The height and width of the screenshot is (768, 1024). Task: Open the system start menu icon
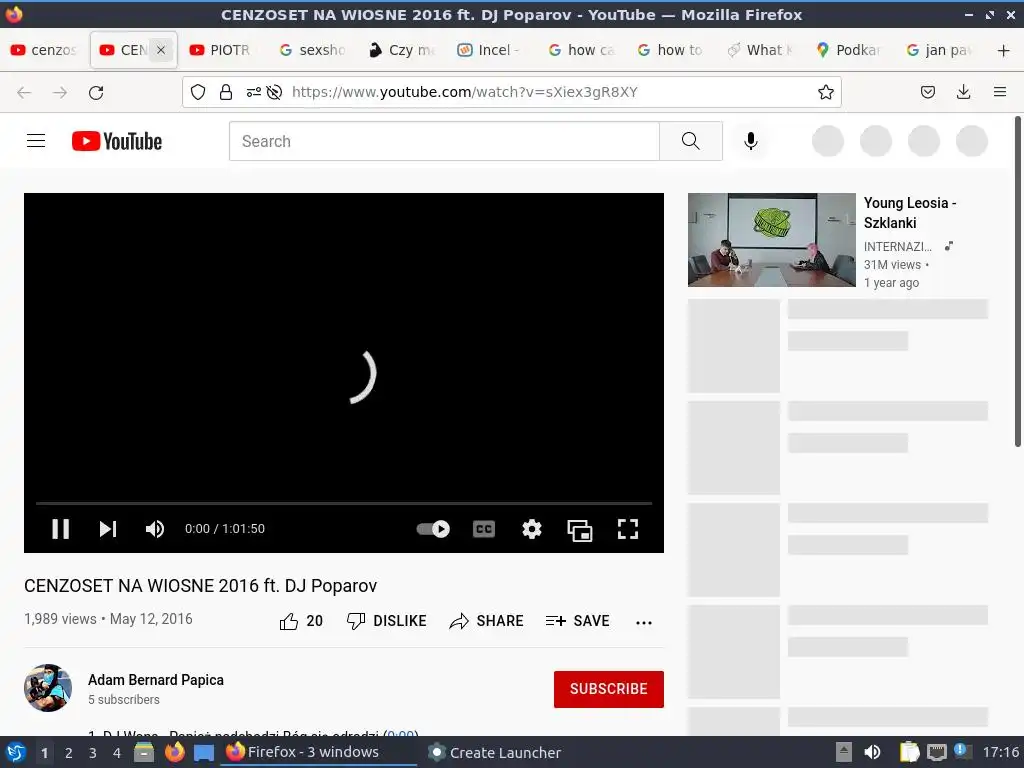coord(16,752)
